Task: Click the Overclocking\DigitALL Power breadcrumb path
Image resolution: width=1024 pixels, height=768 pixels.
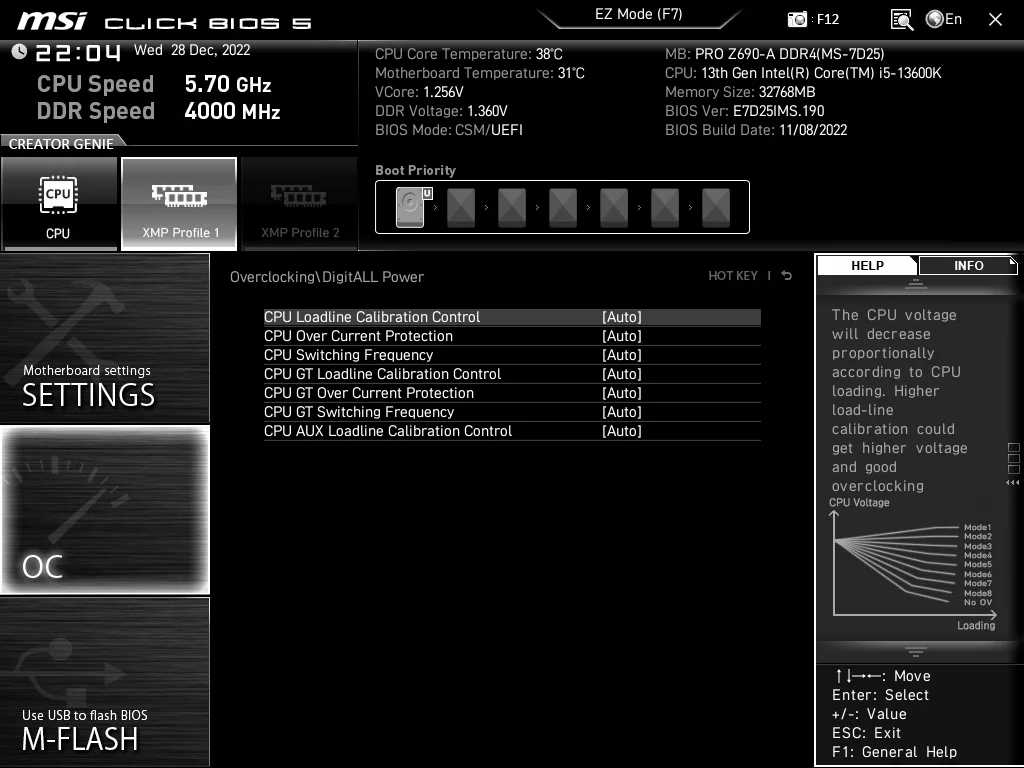Action: [x=327, y=277]
